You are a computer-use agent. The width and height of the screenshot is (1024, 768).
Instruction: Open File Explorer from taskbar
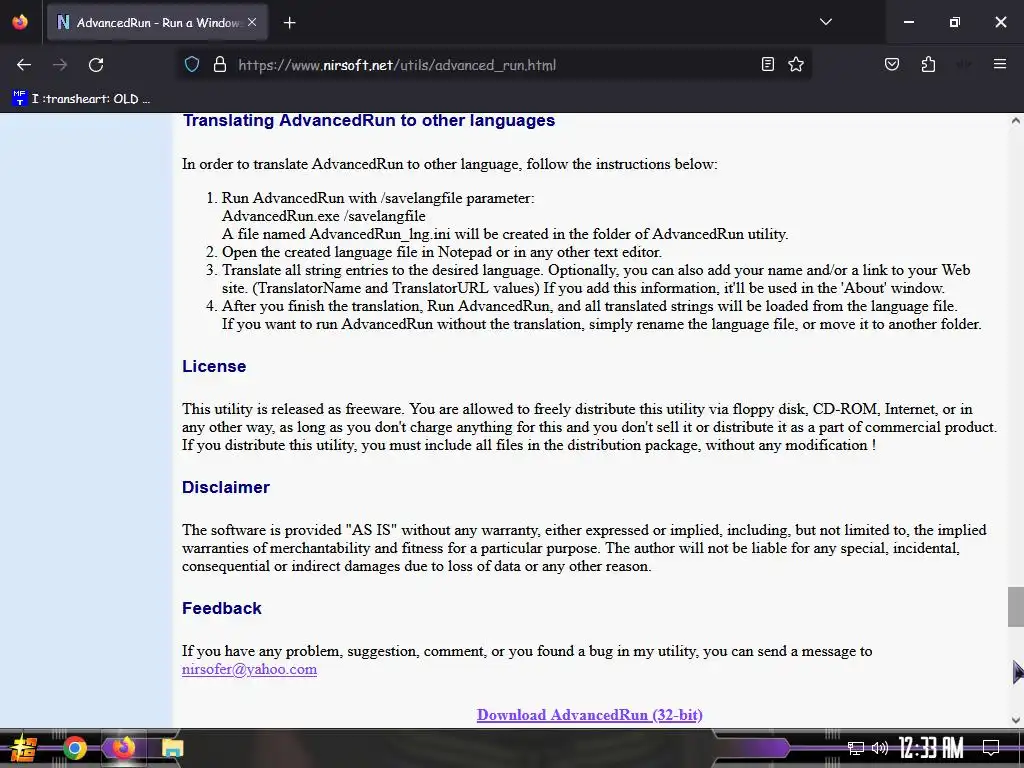(x=172, y=748)
